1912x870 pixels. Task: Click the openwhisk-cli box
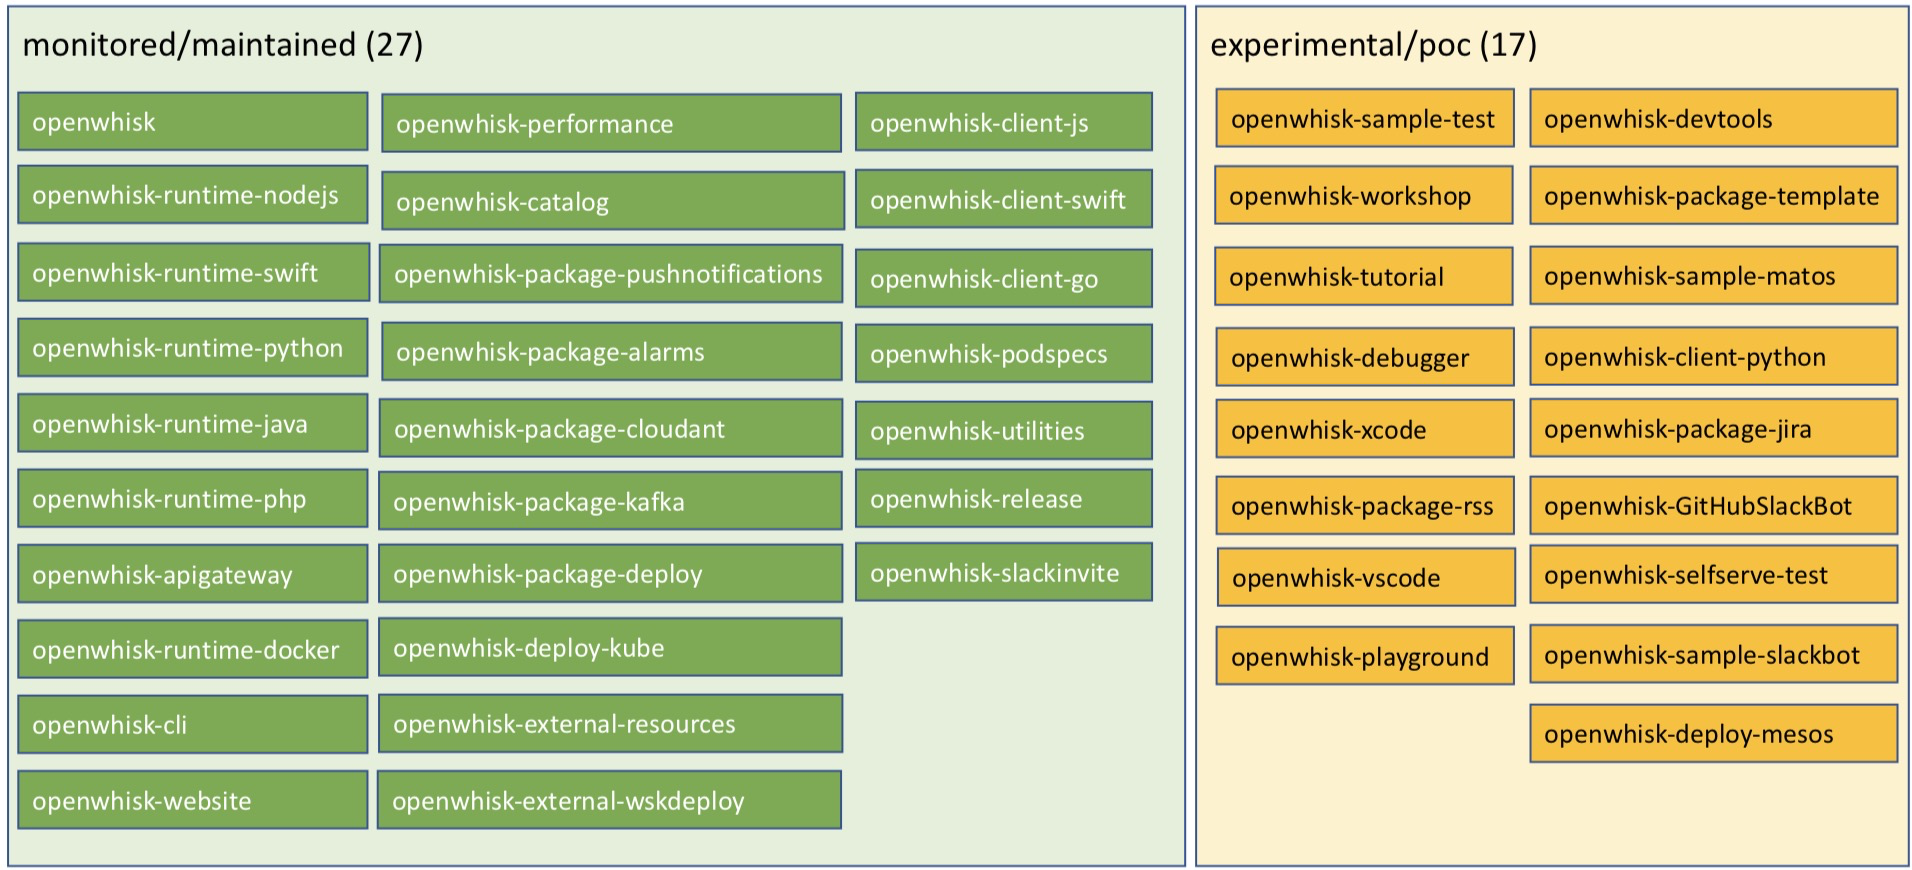[193, 725]
